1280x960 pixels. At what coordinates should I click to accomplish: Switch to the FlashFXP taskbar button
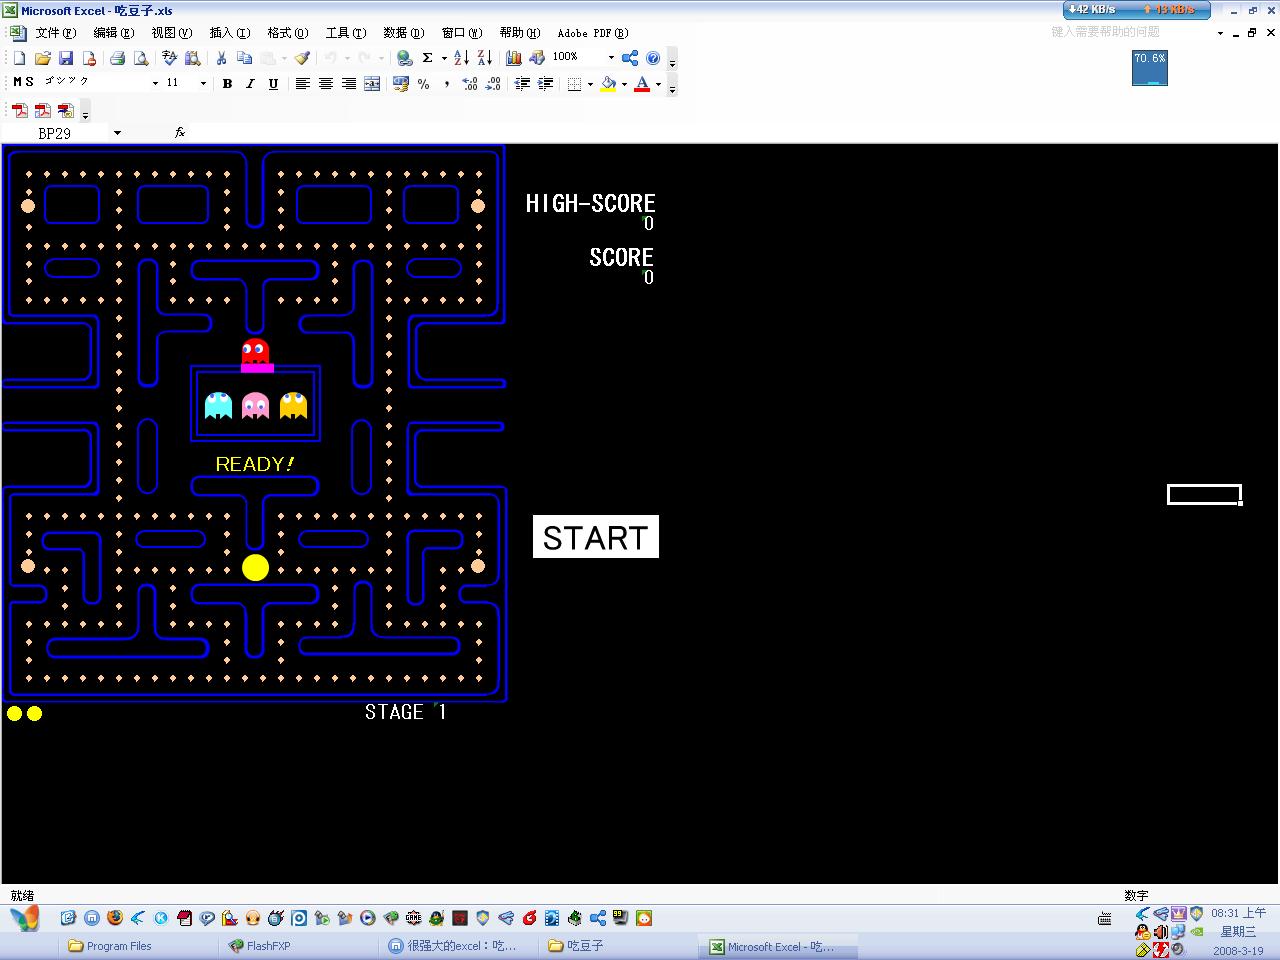click(x=300, y=946)
